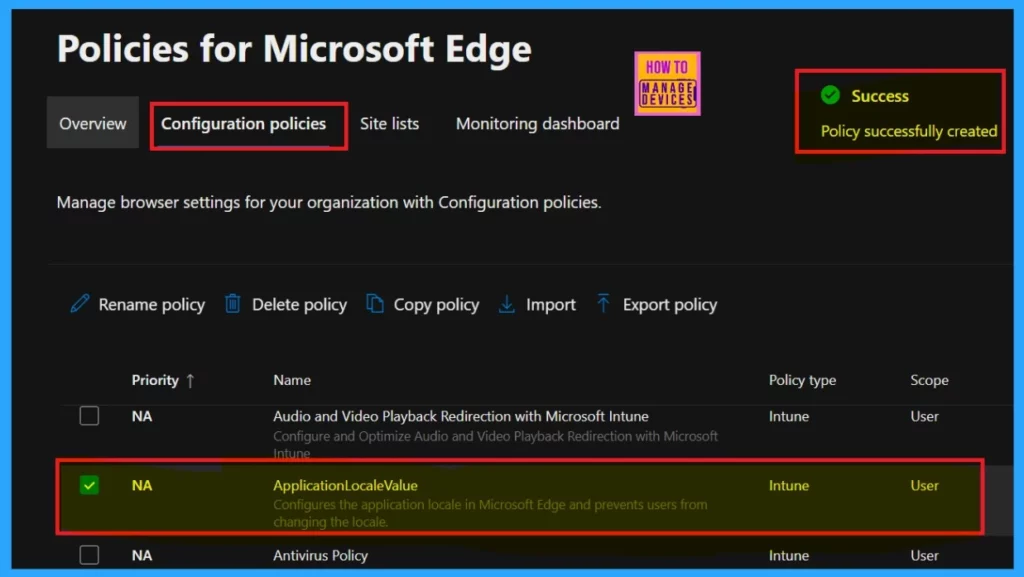The image size is (1024, 577).
Task: Click the Scope column header
Action: point(929,380)
